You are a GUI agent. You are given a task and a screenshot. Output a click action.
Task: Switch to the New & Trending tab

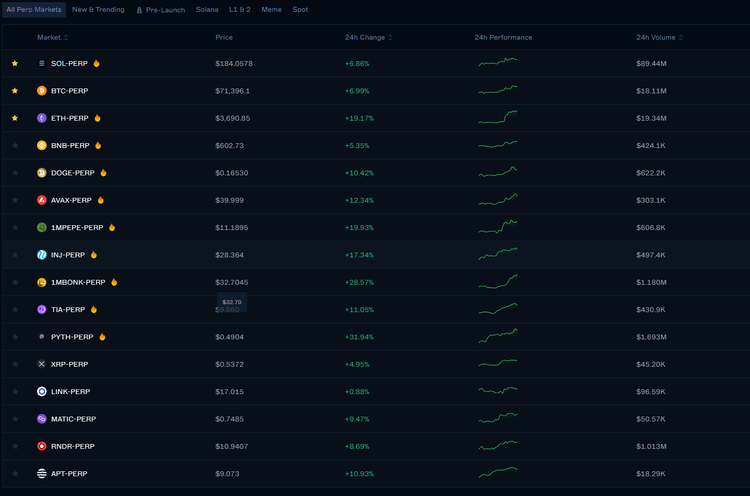pos(98,10)
